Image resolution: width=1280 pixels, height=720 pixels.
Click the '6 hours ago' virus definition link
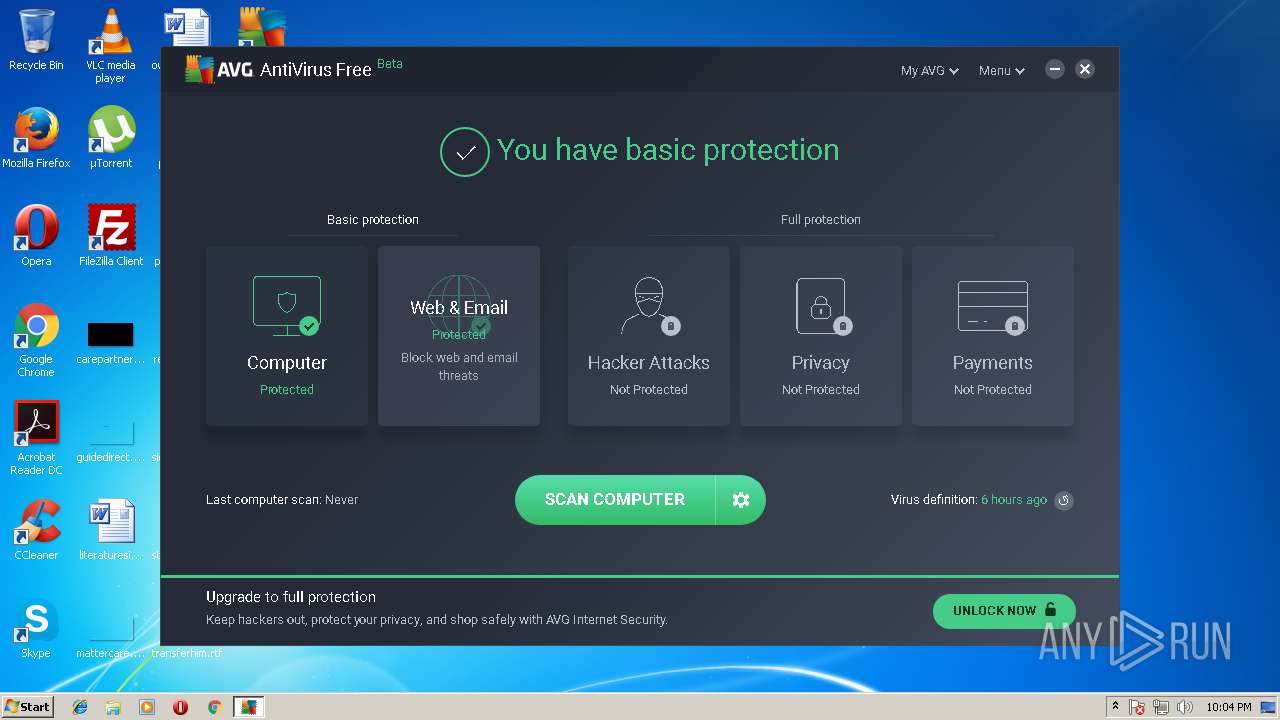[1014, 500]
